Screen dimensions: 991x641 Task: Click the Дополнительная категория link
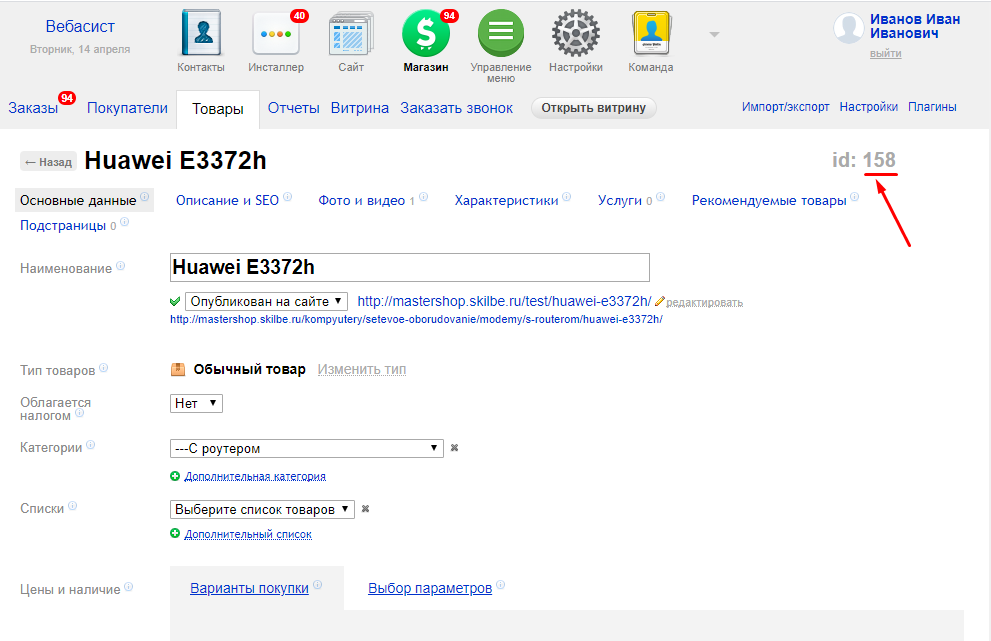(255, 476)
